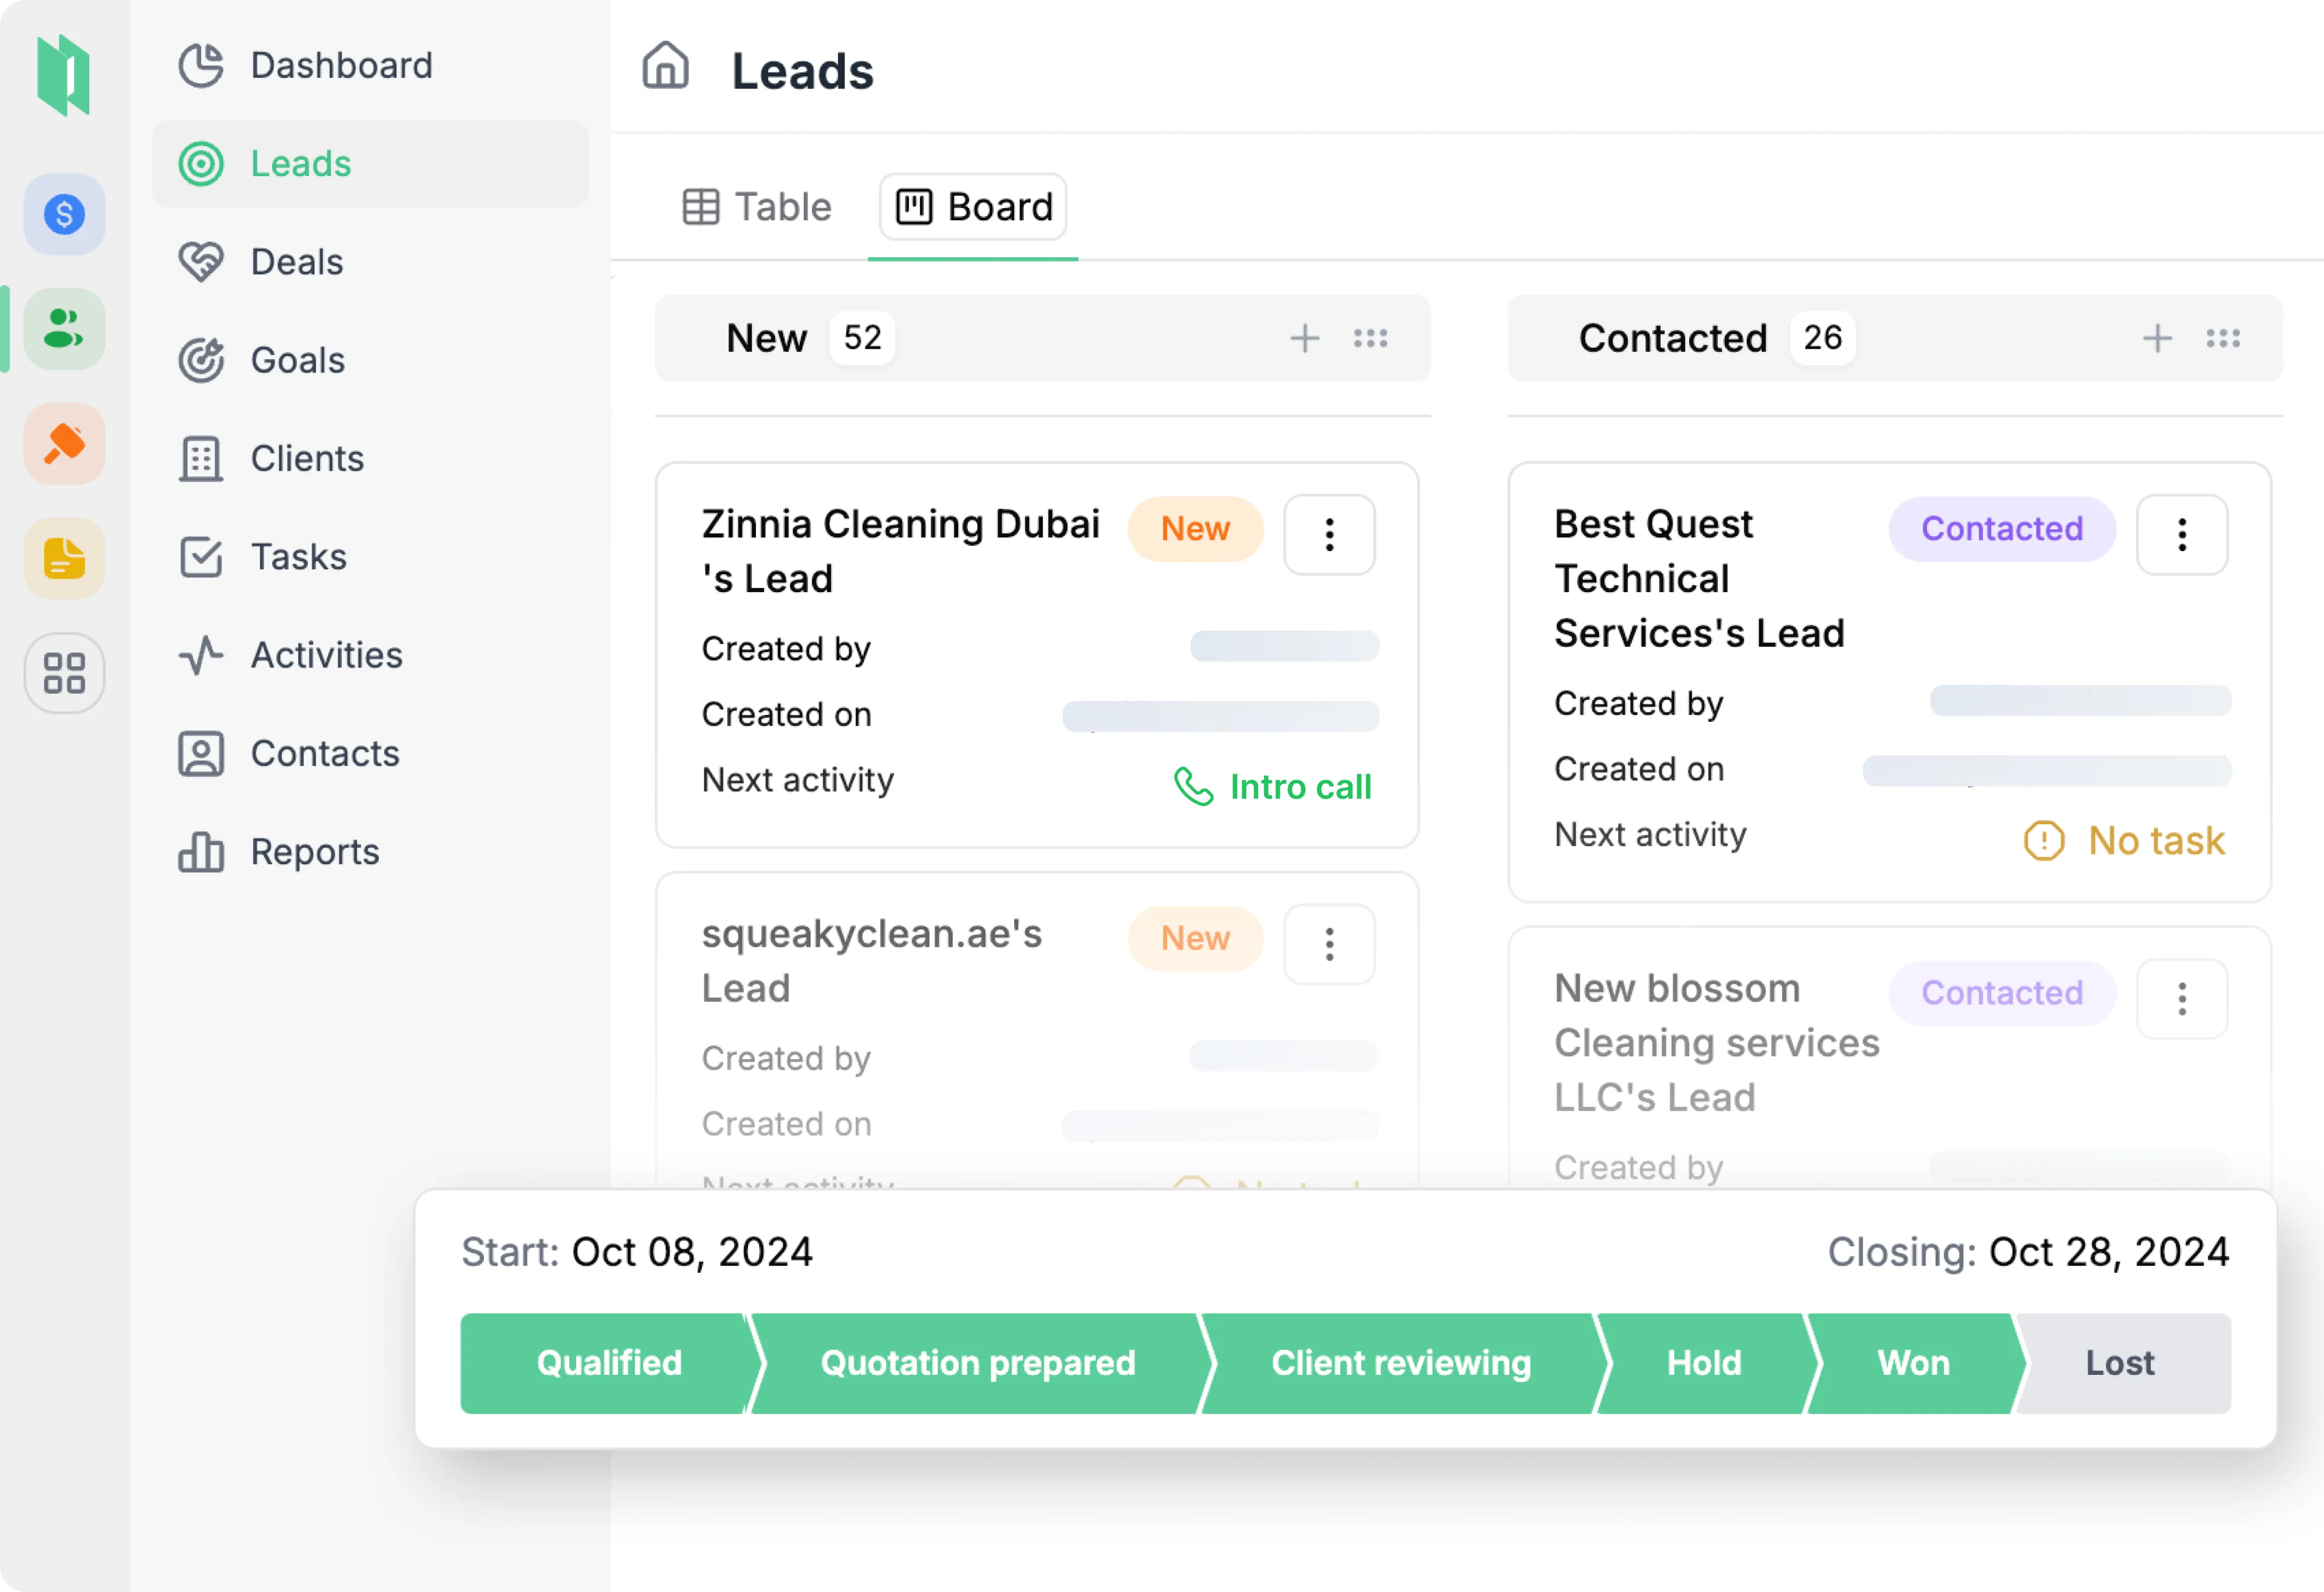2324x1592 pixels.
Task: Click the Goals target icon
Action: (201, 360)
